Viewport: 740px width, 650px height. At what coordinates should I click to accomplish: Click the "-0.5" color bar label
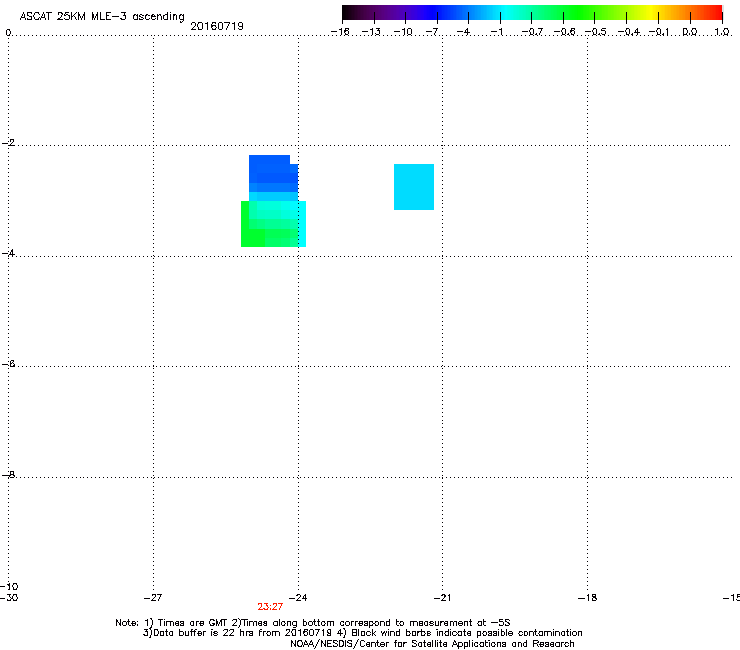[x=596, y=32]
